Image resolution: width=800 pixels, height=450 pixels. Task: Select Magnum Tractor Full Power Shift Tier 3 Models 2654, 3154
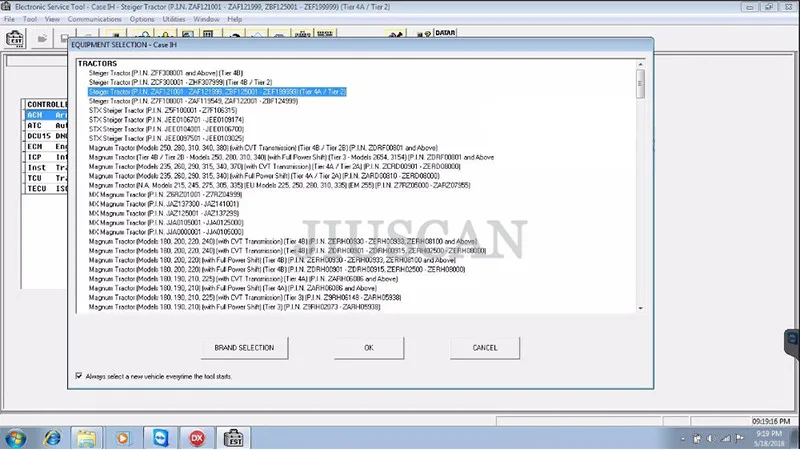click(x=291, y=157)
